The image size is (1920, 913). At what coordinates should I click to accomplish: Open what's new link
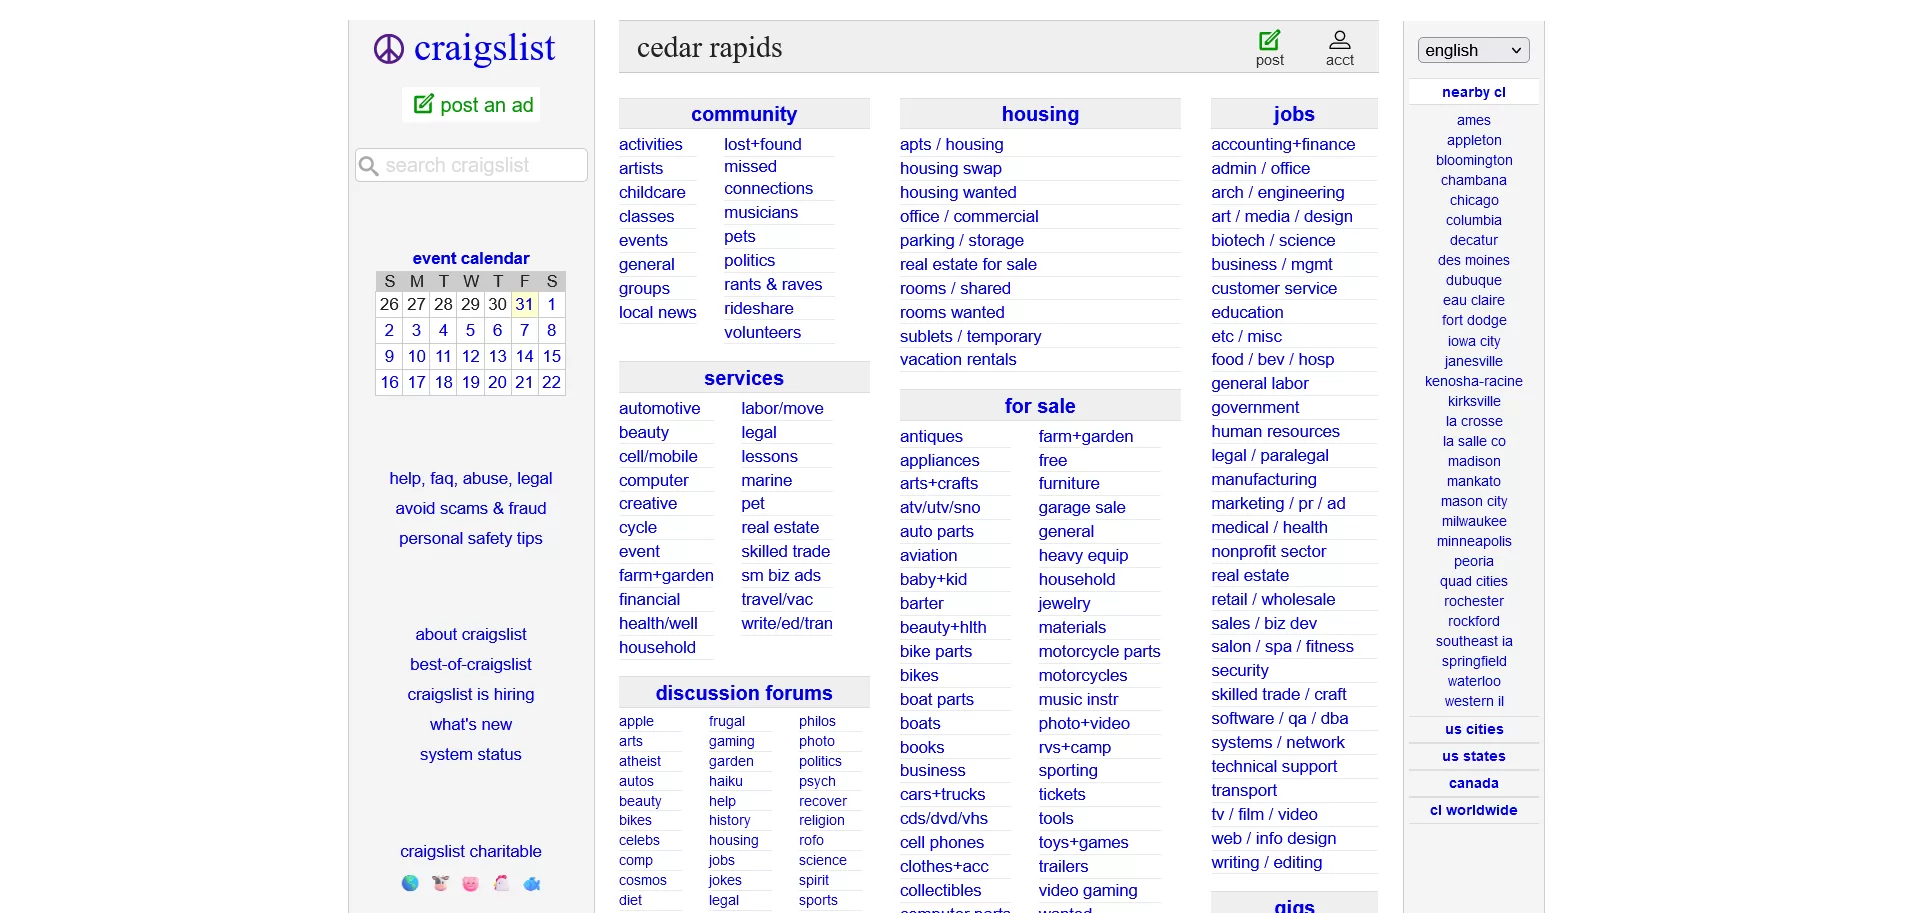[x=471, y=724]
